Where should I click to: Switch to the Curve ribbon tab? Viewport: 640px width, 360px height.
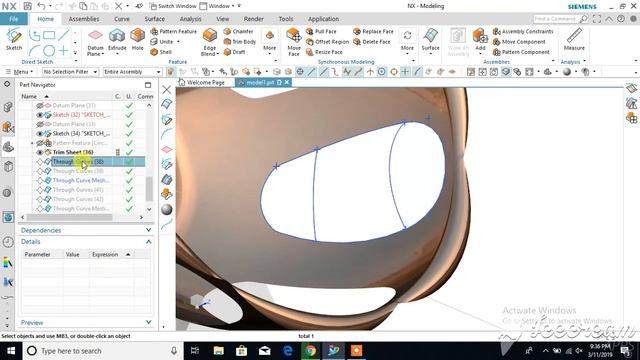point(122,19)
